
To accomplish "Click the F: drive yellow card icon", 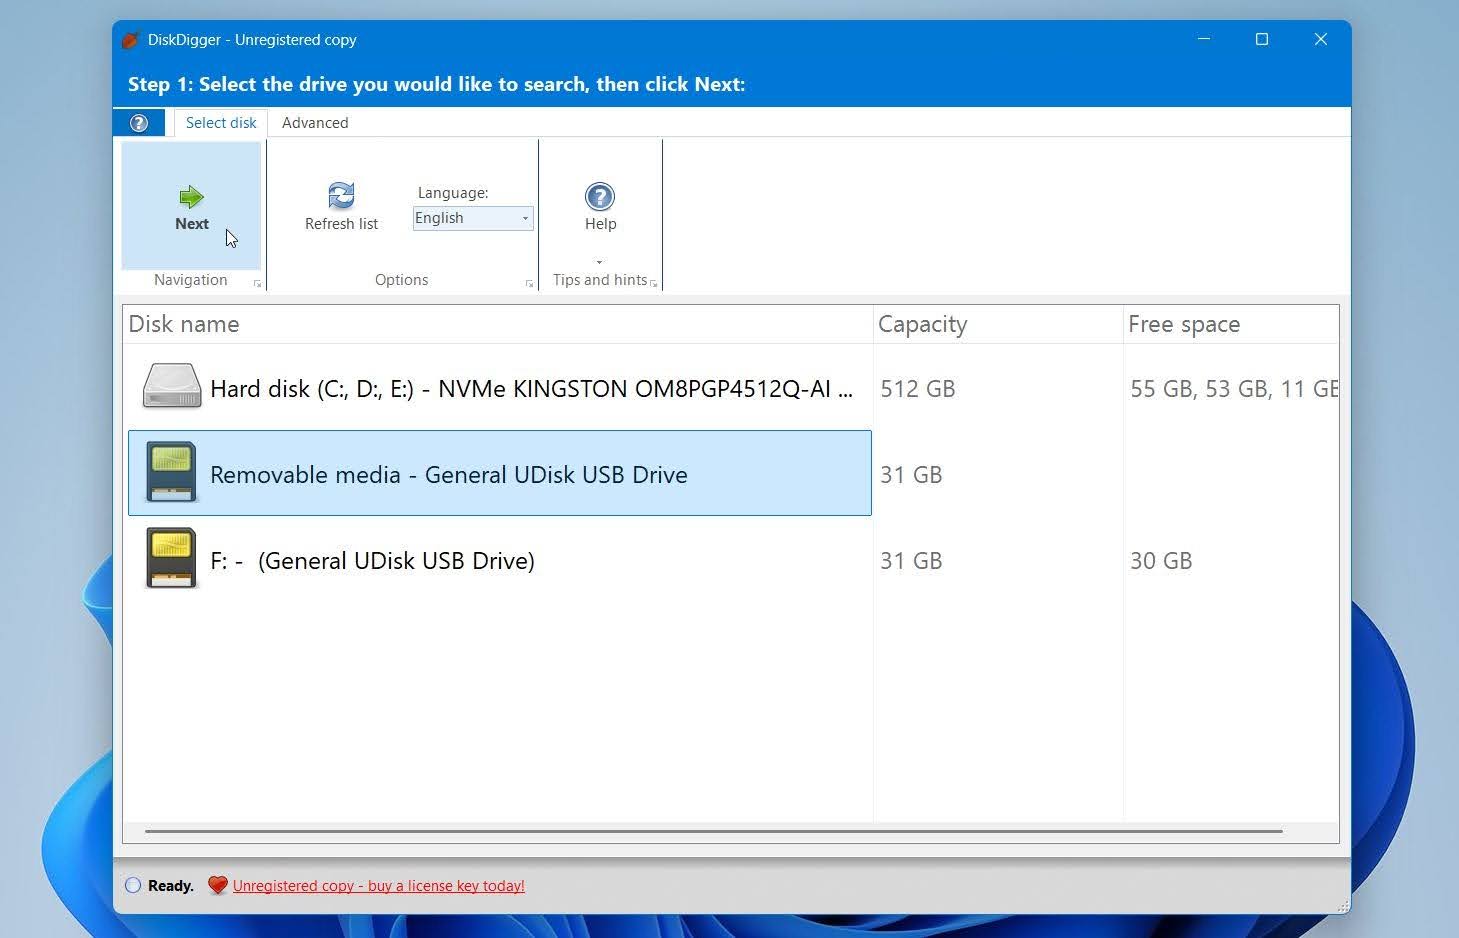I will pos(171,558).
